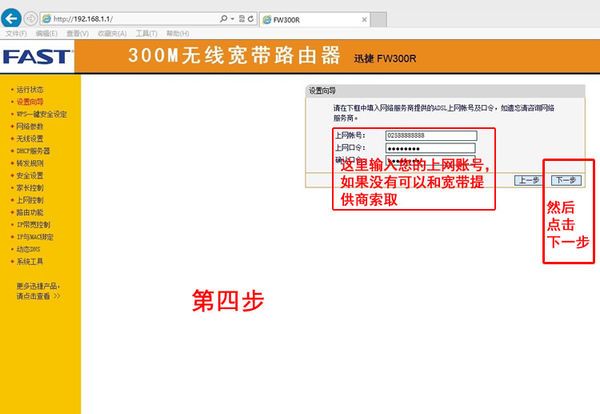
Task: Click the 上网口令 password field
Action: click(430, 148)
